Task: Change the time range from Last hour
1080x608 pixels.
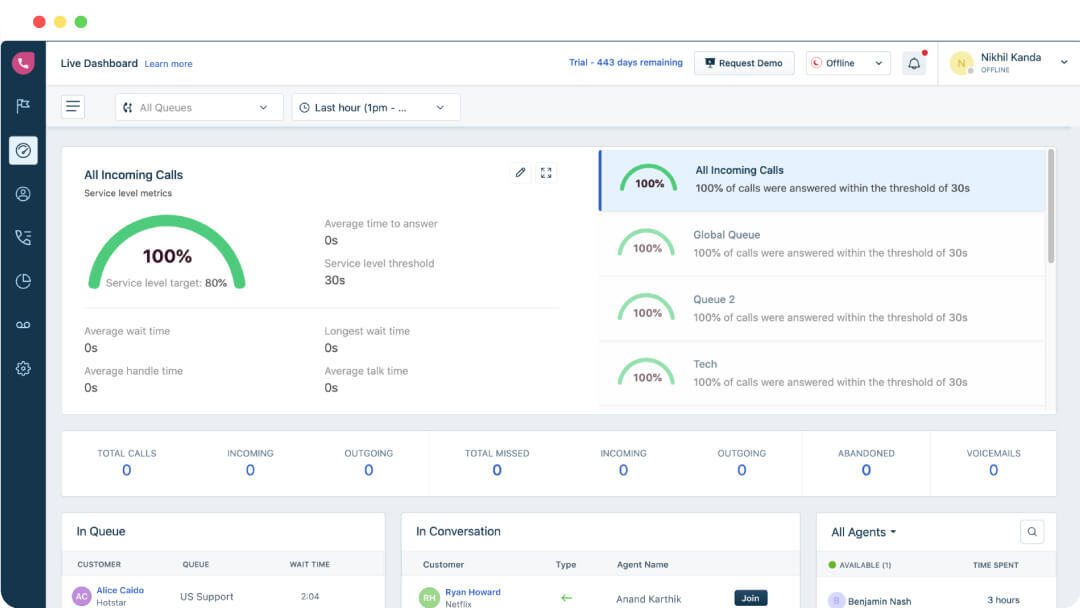Action: coord(375,107)
